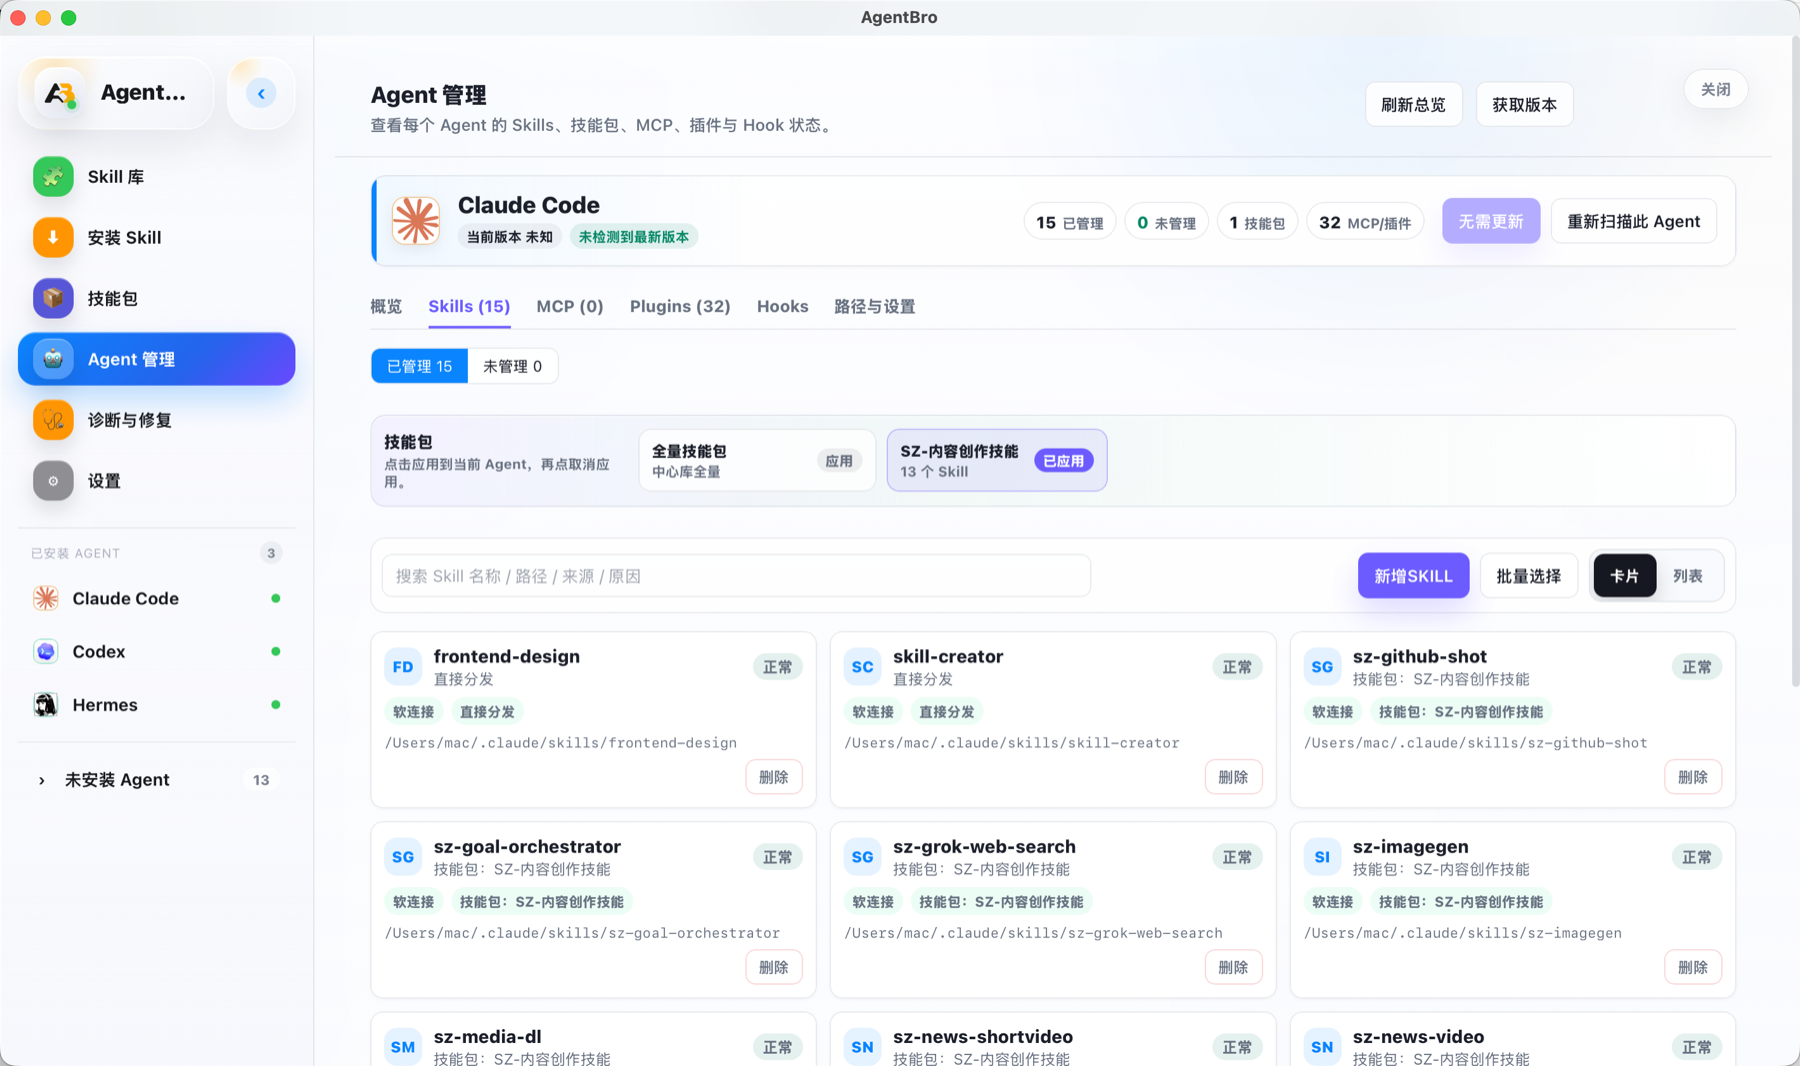
Task: Click the SN badge of sz-news-shortvideo
Action: (x=862, y=1047)
